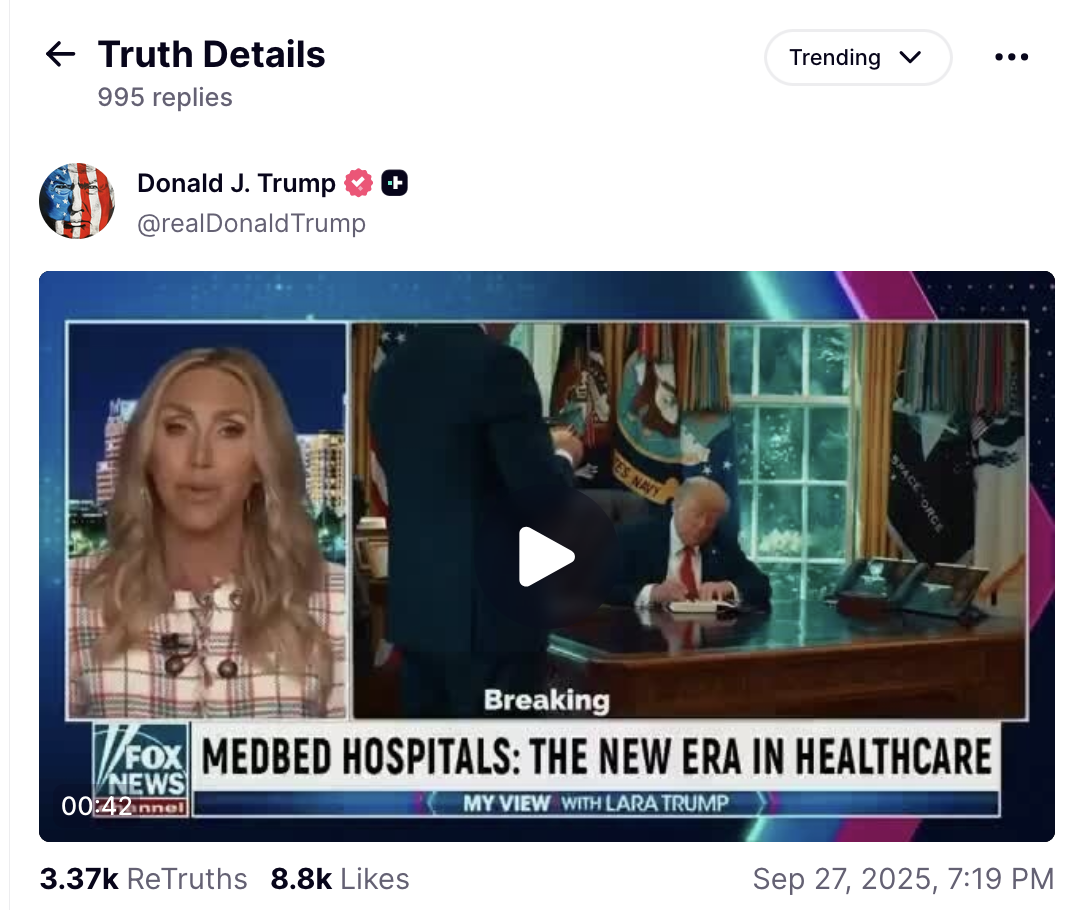Click the My View with Lara Trump strip
This screenshot has width=1080, height=910.
(x=596, y=803)
